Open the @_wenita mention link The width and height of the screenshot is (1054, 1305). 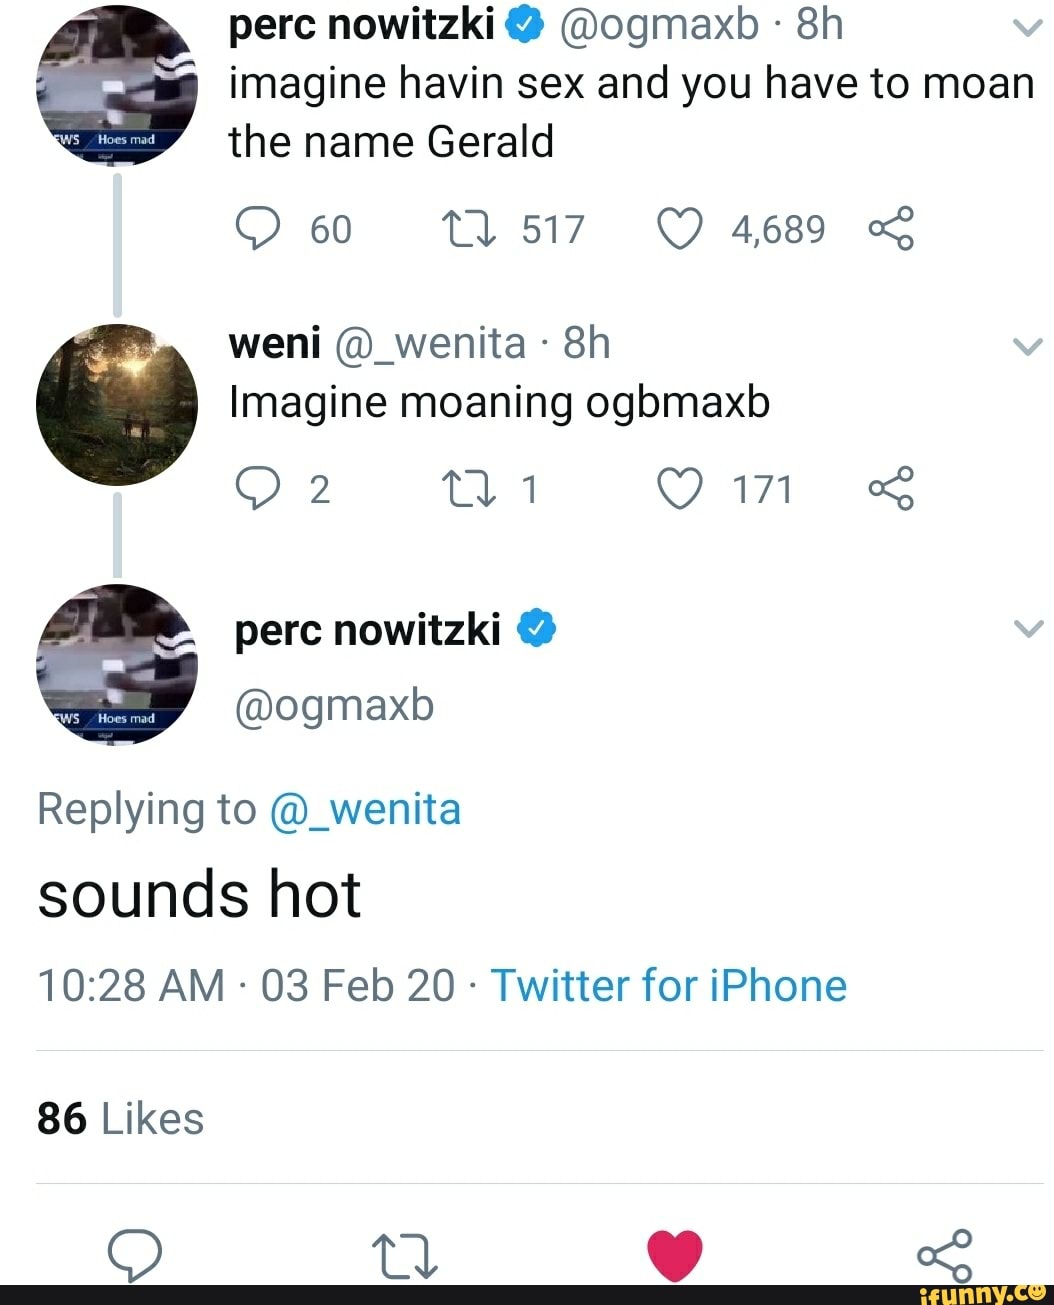click(365, 809)
